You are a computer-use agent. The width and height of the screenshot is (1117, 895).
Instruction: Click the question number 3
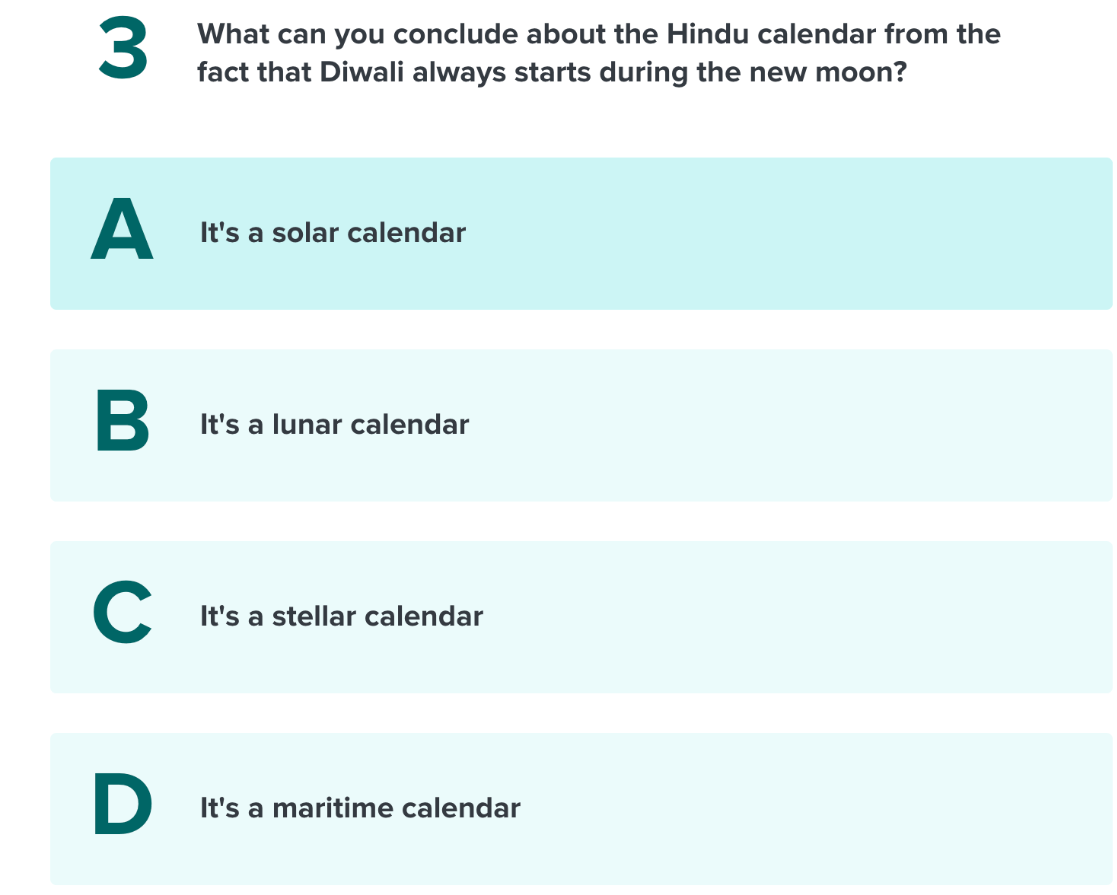click(123, 48)
